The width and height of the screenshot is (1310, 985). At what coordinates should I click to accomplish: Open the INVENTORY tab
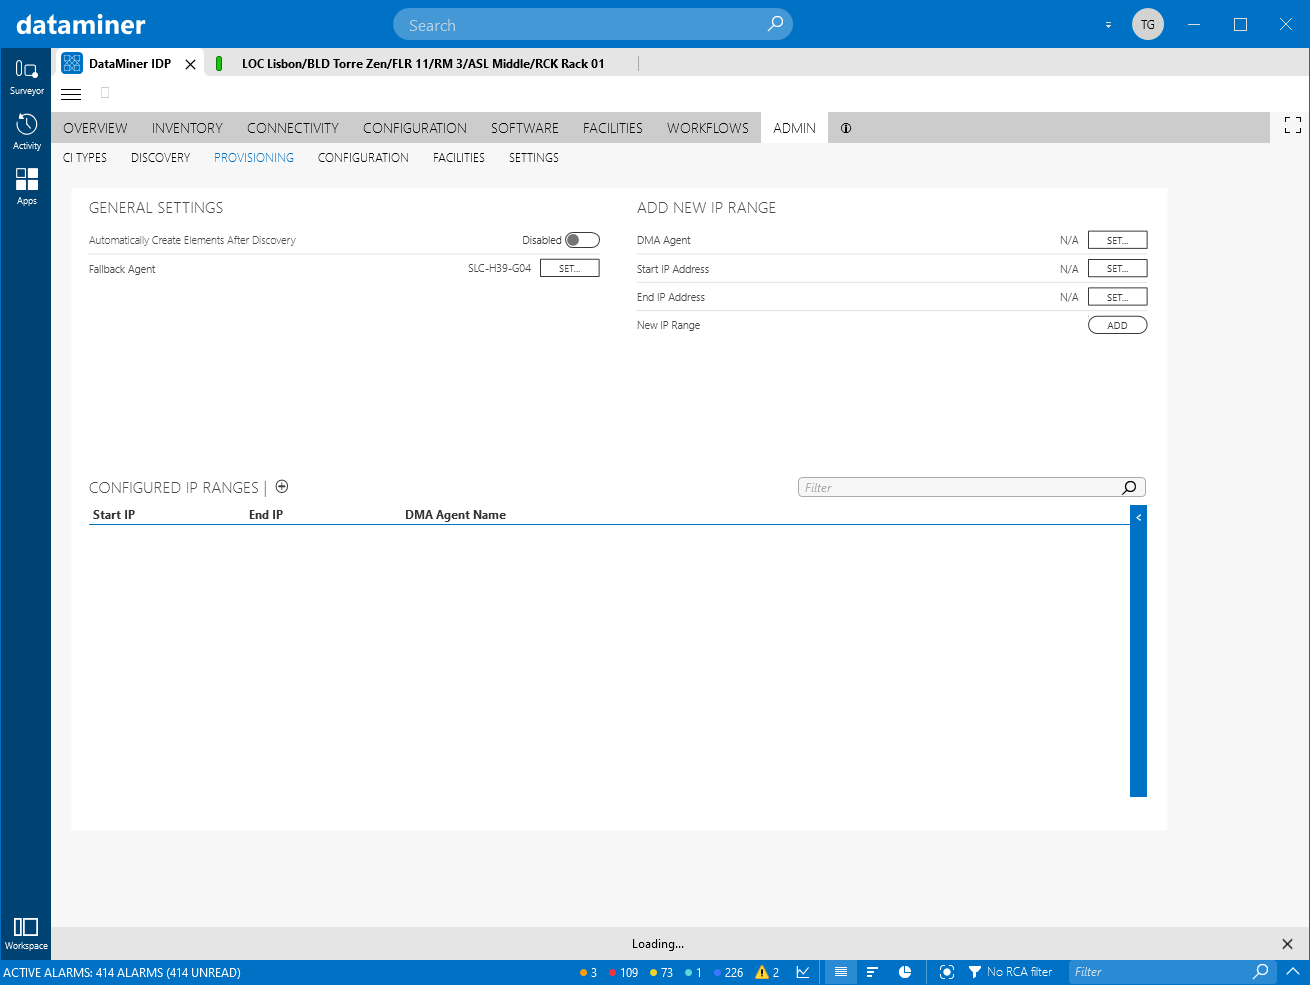(187, 128)
